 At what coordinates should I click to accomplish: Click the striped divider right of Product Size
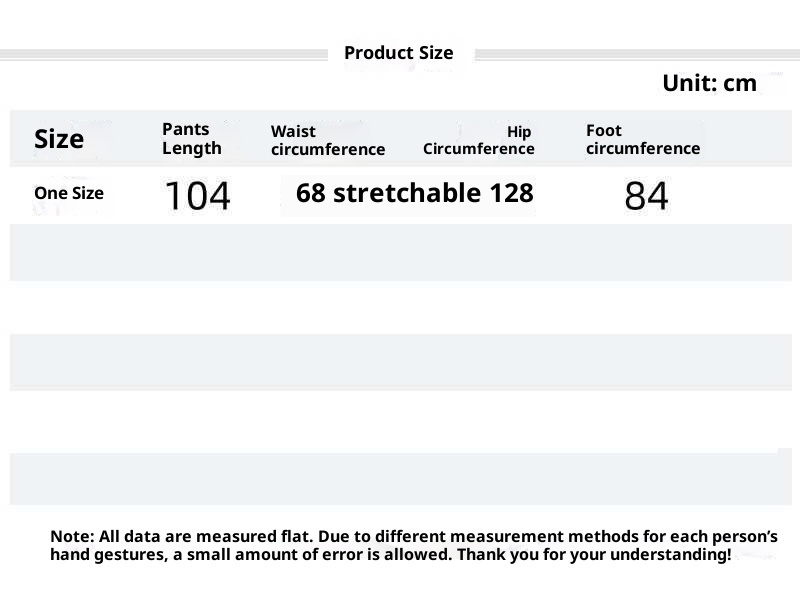click(636, 54)
